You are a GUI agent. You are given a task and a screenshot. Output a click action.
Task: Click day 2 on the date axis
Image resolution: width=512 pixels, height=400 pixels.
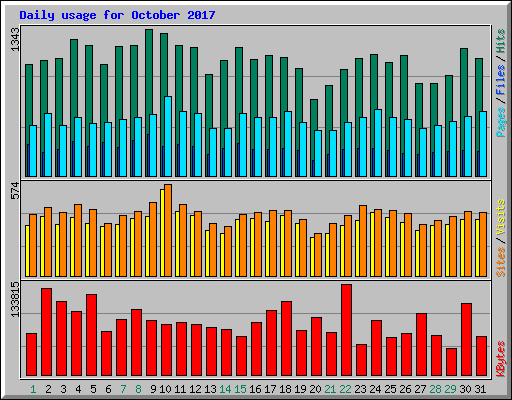point(48,389)
